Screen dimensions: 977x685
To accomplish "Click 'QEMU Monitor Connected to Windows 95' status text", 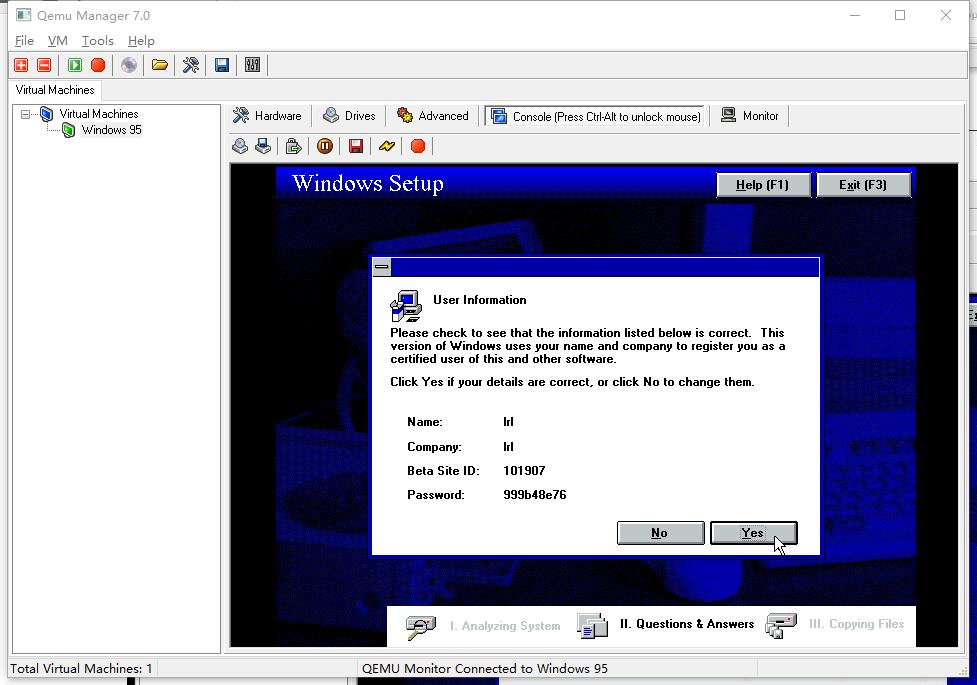I will pyautogui.click(x=485, y=669).
